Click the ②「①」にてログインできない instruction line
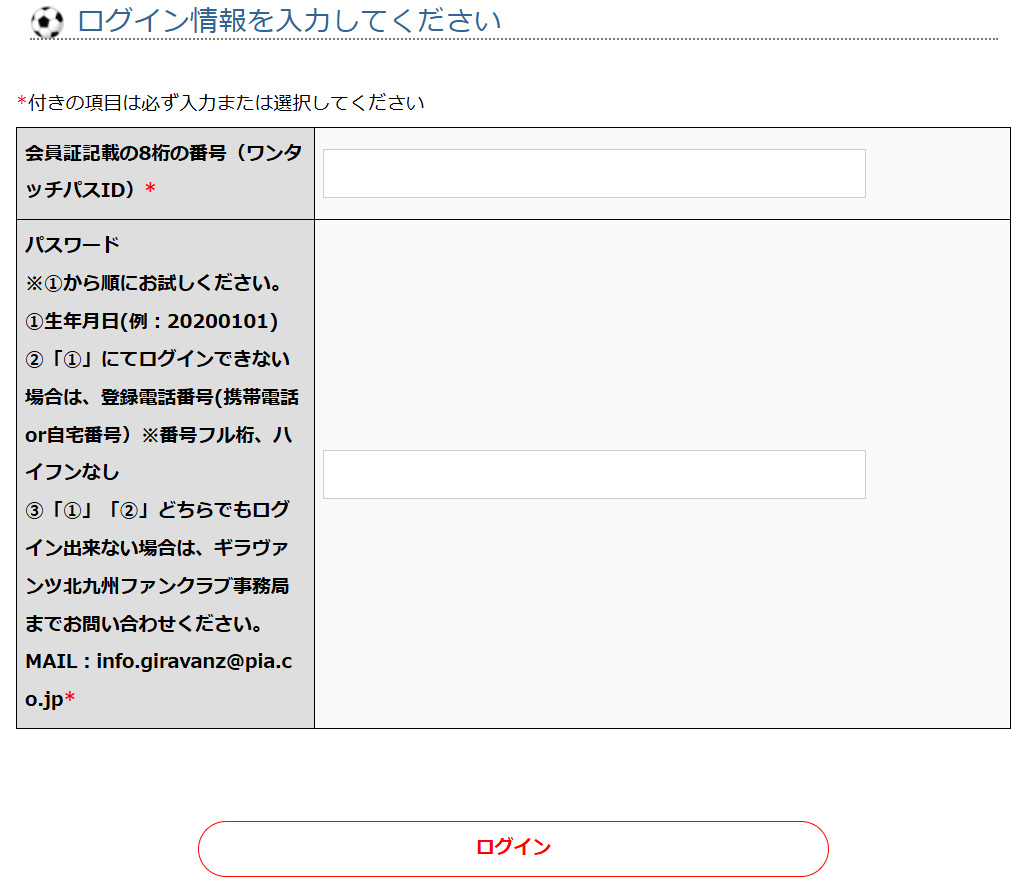Viewport: 1027px width, 892px height. [157, 359]
